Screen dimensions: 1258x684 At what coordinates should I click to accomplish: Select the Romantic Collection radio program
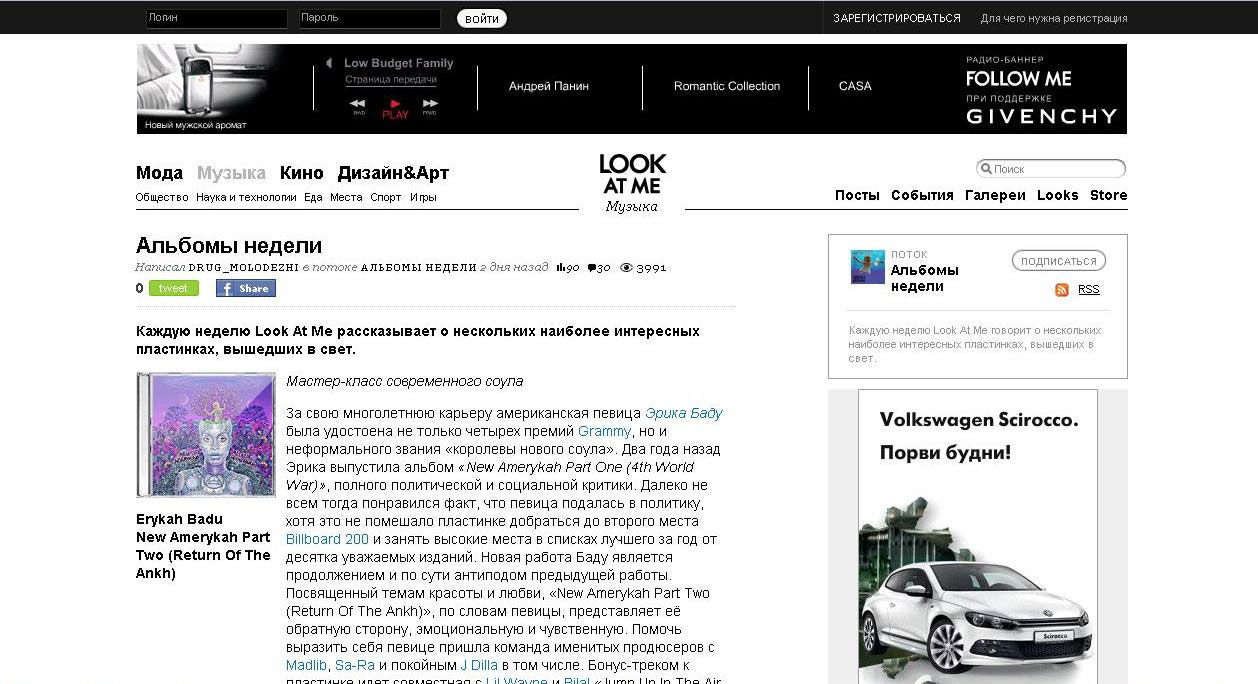click(x=727, y=86)
